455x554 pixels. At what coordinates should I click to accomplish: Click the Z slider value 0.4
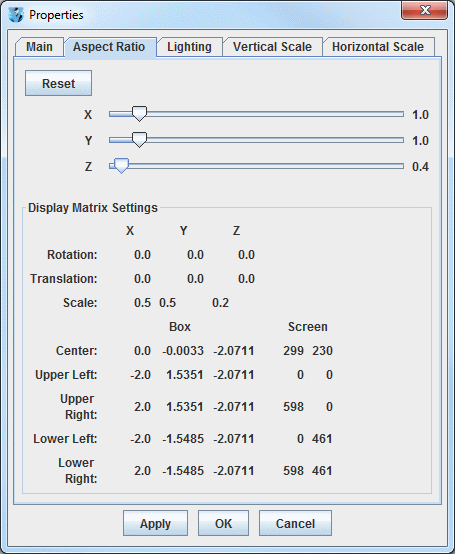420,166
